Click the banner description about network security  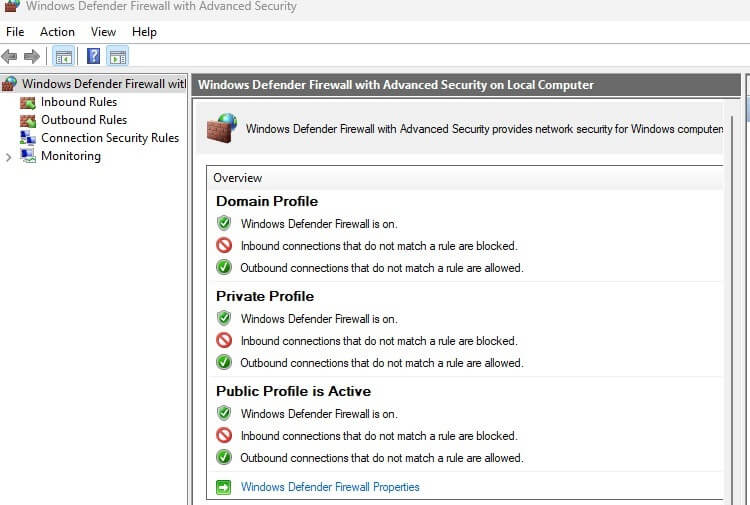click(484, 129)
